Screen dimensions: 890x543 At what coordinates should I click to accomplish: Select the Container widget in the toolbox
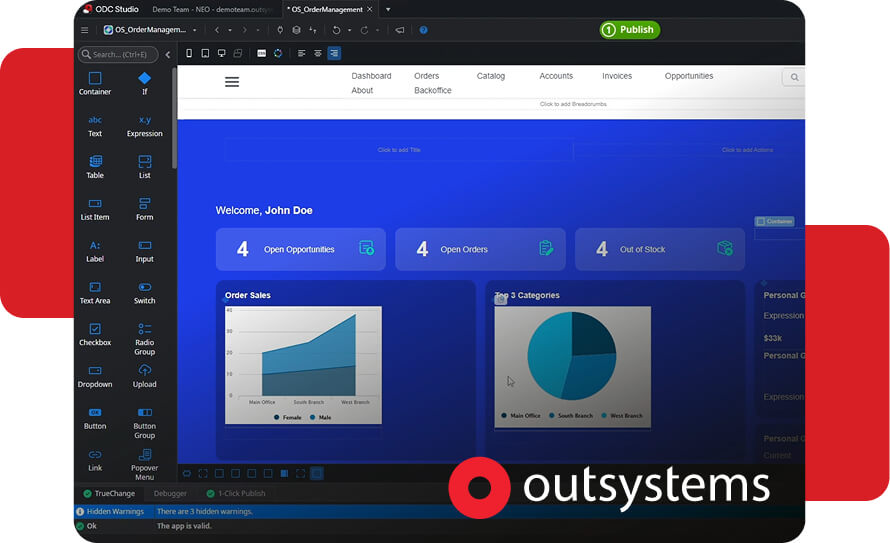tap(95, 83)
